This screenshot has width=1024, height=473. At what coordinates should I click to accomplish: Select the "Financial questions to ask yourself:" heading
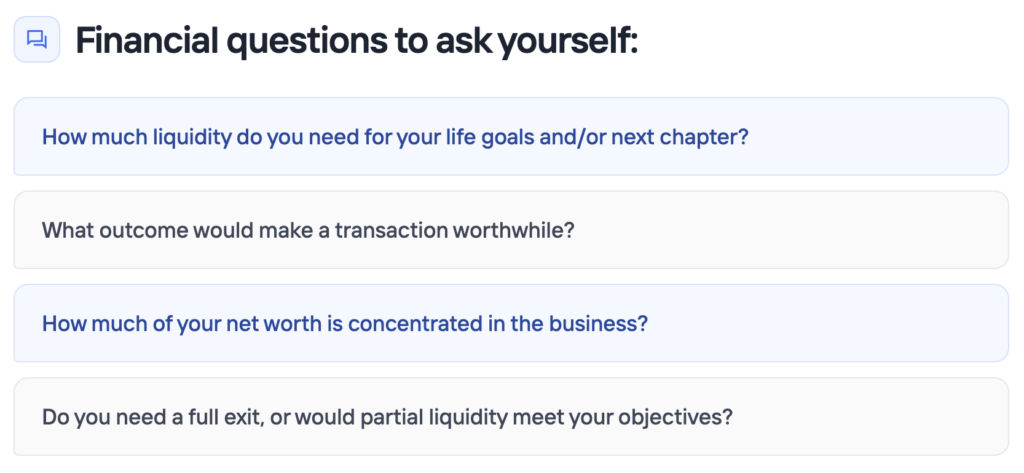tap(357, 40)
